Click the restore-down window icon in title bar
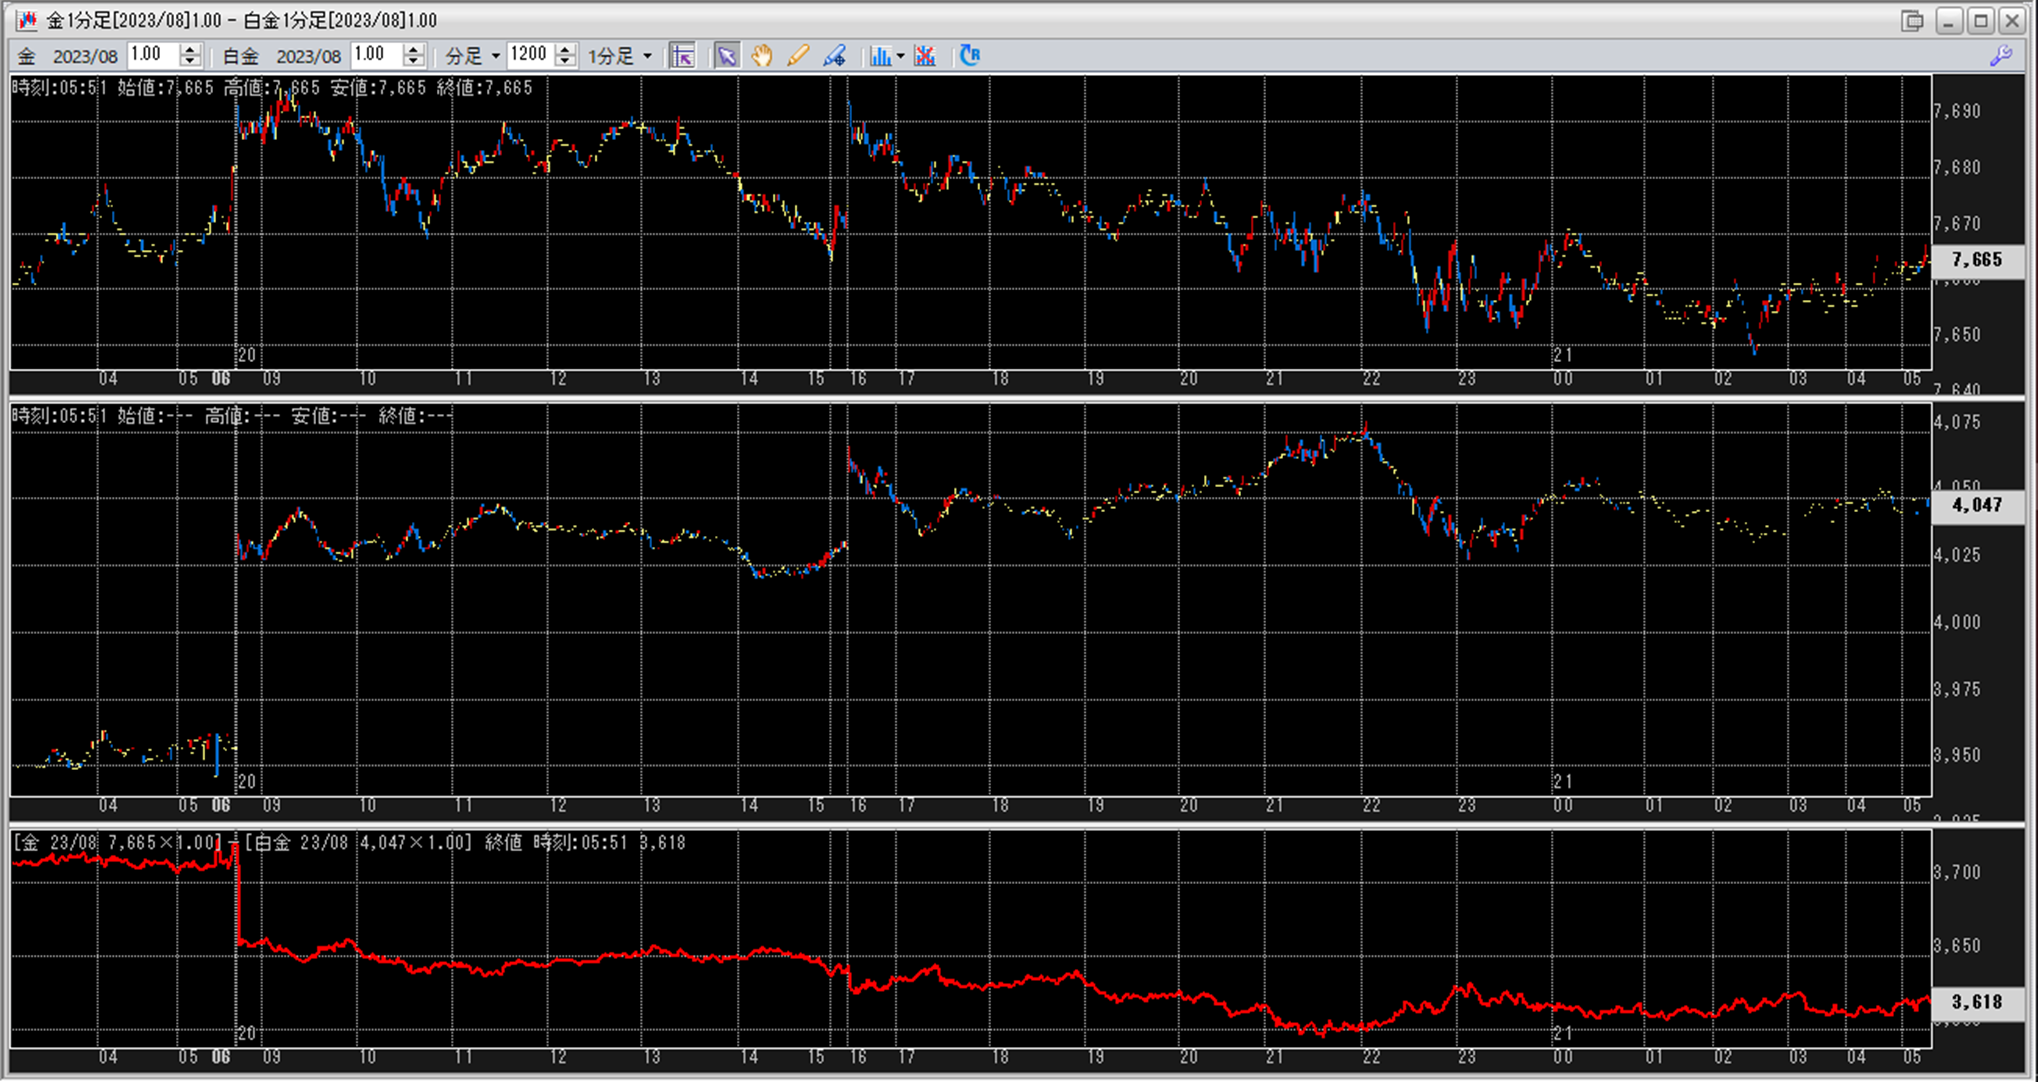2038x1082 pixels. [x=1912, y=20]
